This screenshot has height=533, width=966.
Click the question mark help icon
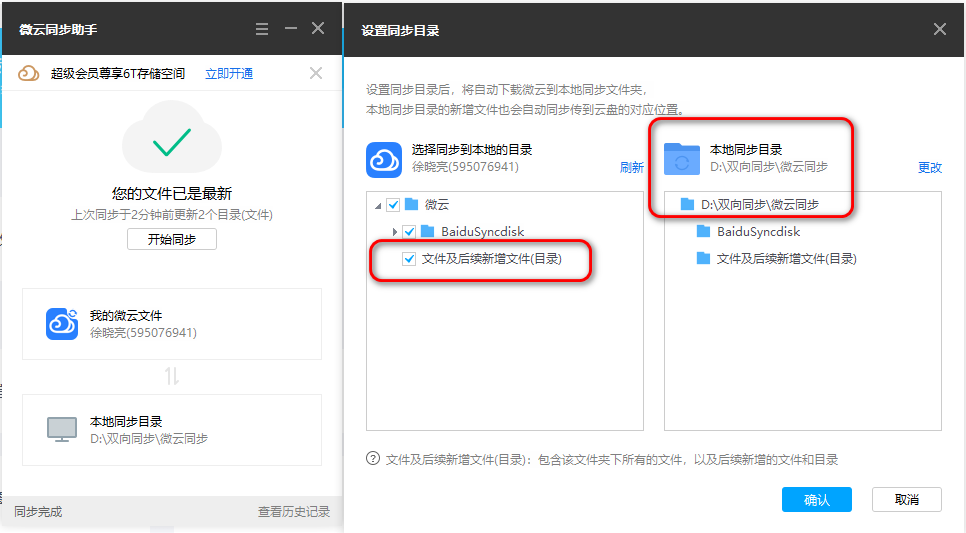pos(373,458)
